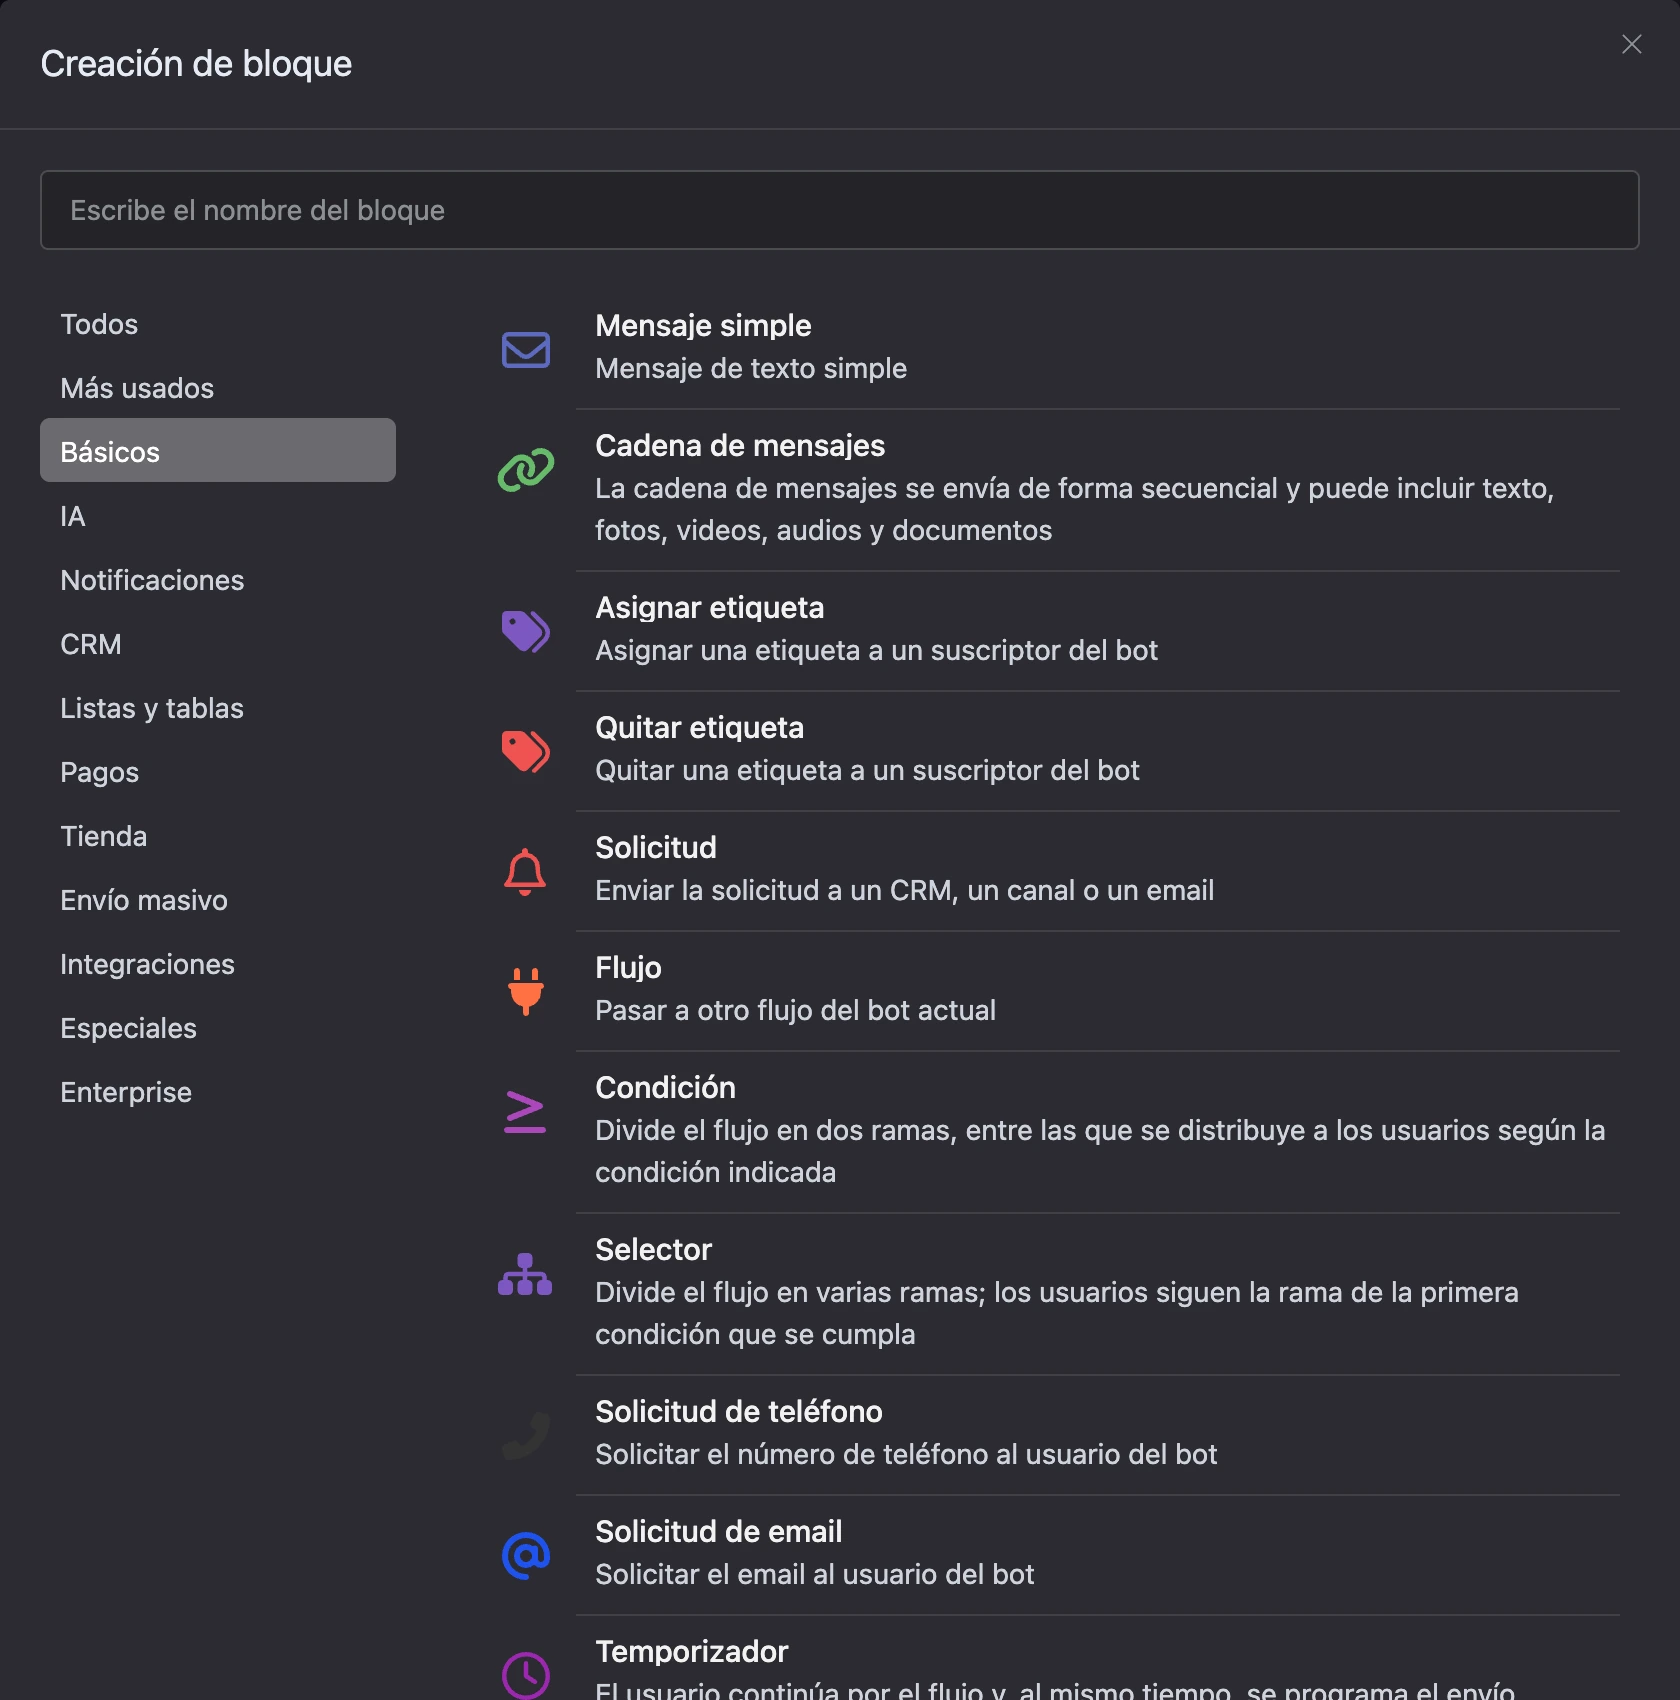Choose the greater-or-equal Condición icon
Screen dimensions: 1680x1700
(525, 1111)
